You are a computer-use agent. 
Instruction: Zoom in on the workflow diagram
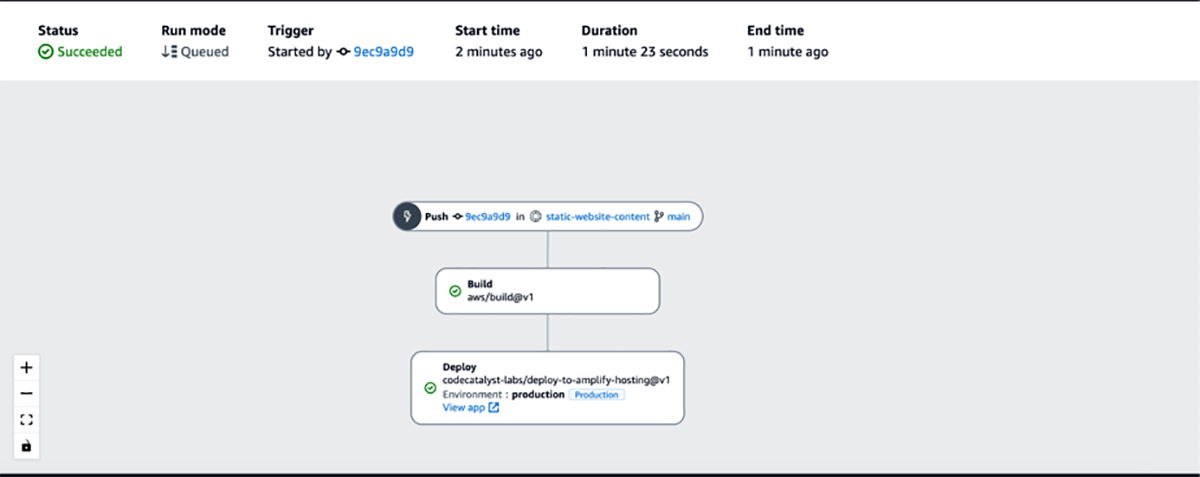[x=26, y=367]
